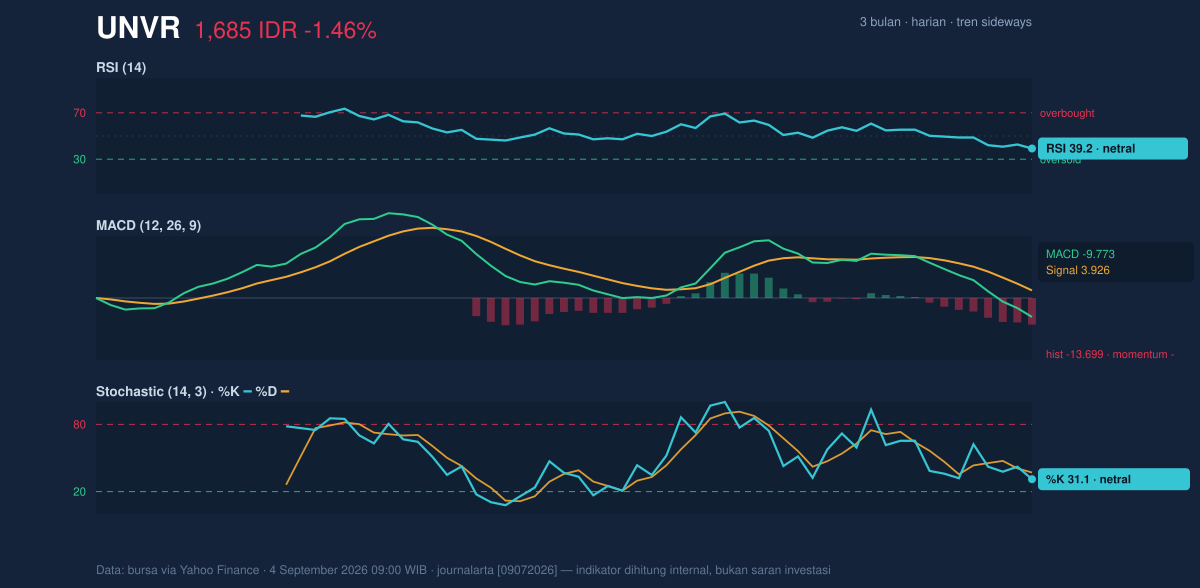This screenshot has height=588, width=1200.
Task: Click the Stochastic 80 axis label
Action: click(79, 425)
